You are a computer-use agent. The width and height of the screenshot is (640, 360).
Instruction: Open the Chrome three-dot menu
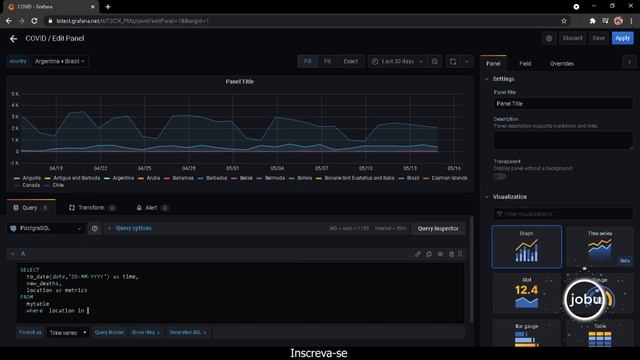631,21
